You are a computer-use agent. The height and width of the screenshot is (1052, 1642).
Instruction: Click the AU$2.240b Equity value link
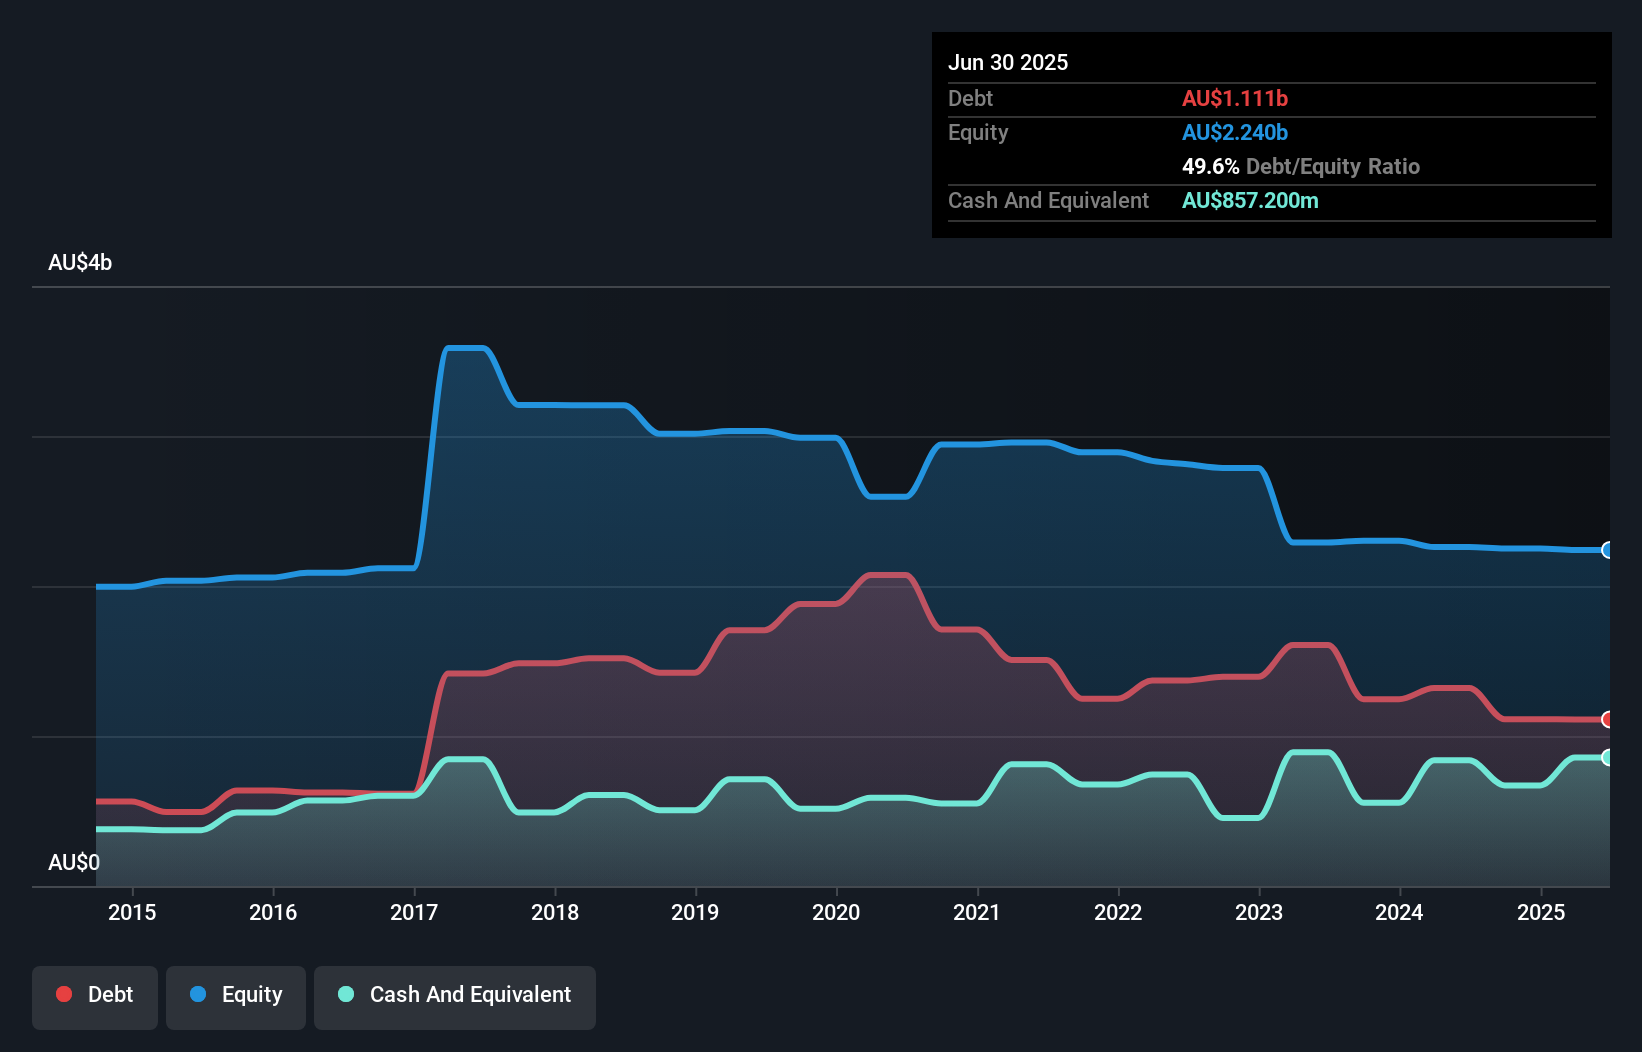click(1235, 132)
